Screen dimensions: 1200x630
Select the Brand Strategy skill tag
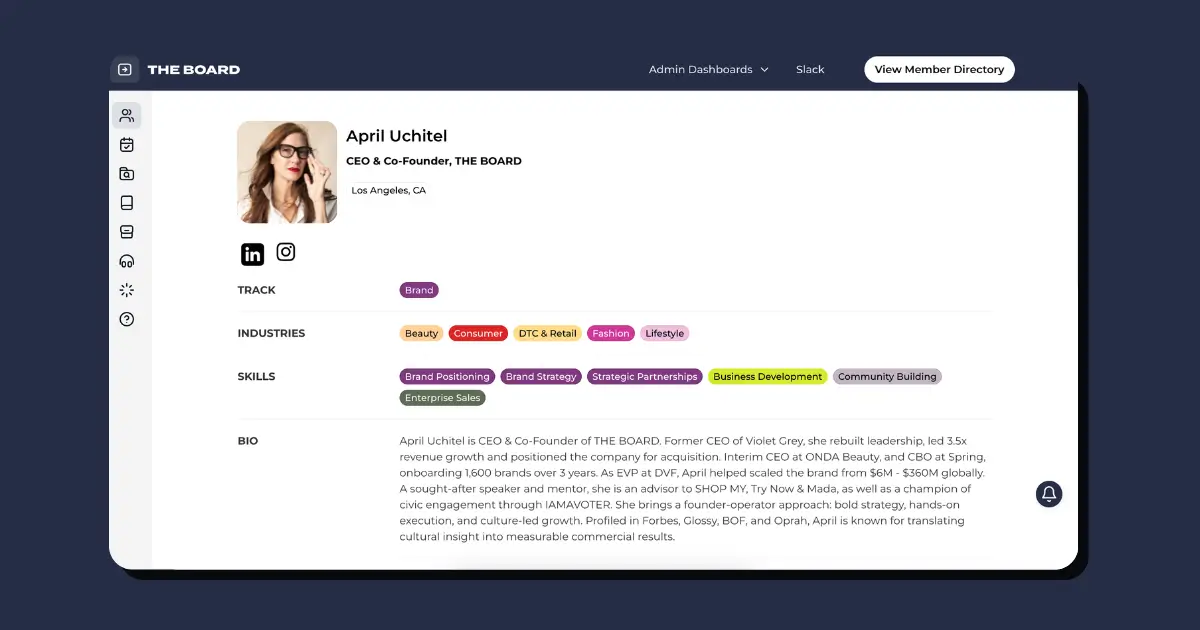tap(541, 377)
